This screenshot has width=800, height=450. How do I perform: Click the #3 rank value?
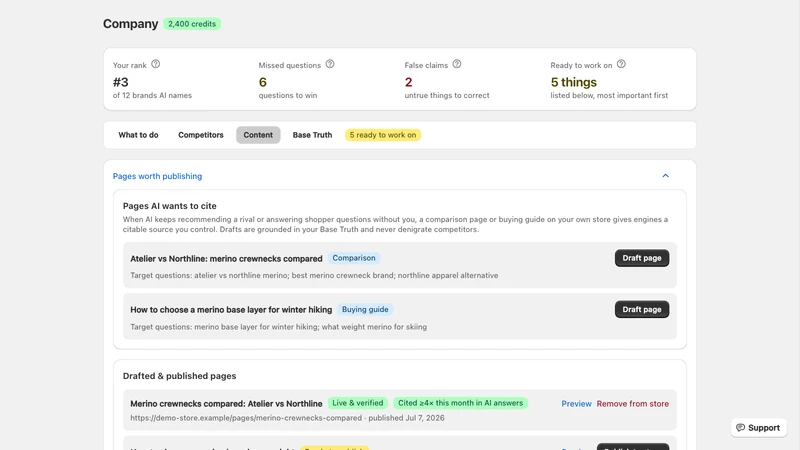(121, 82)
